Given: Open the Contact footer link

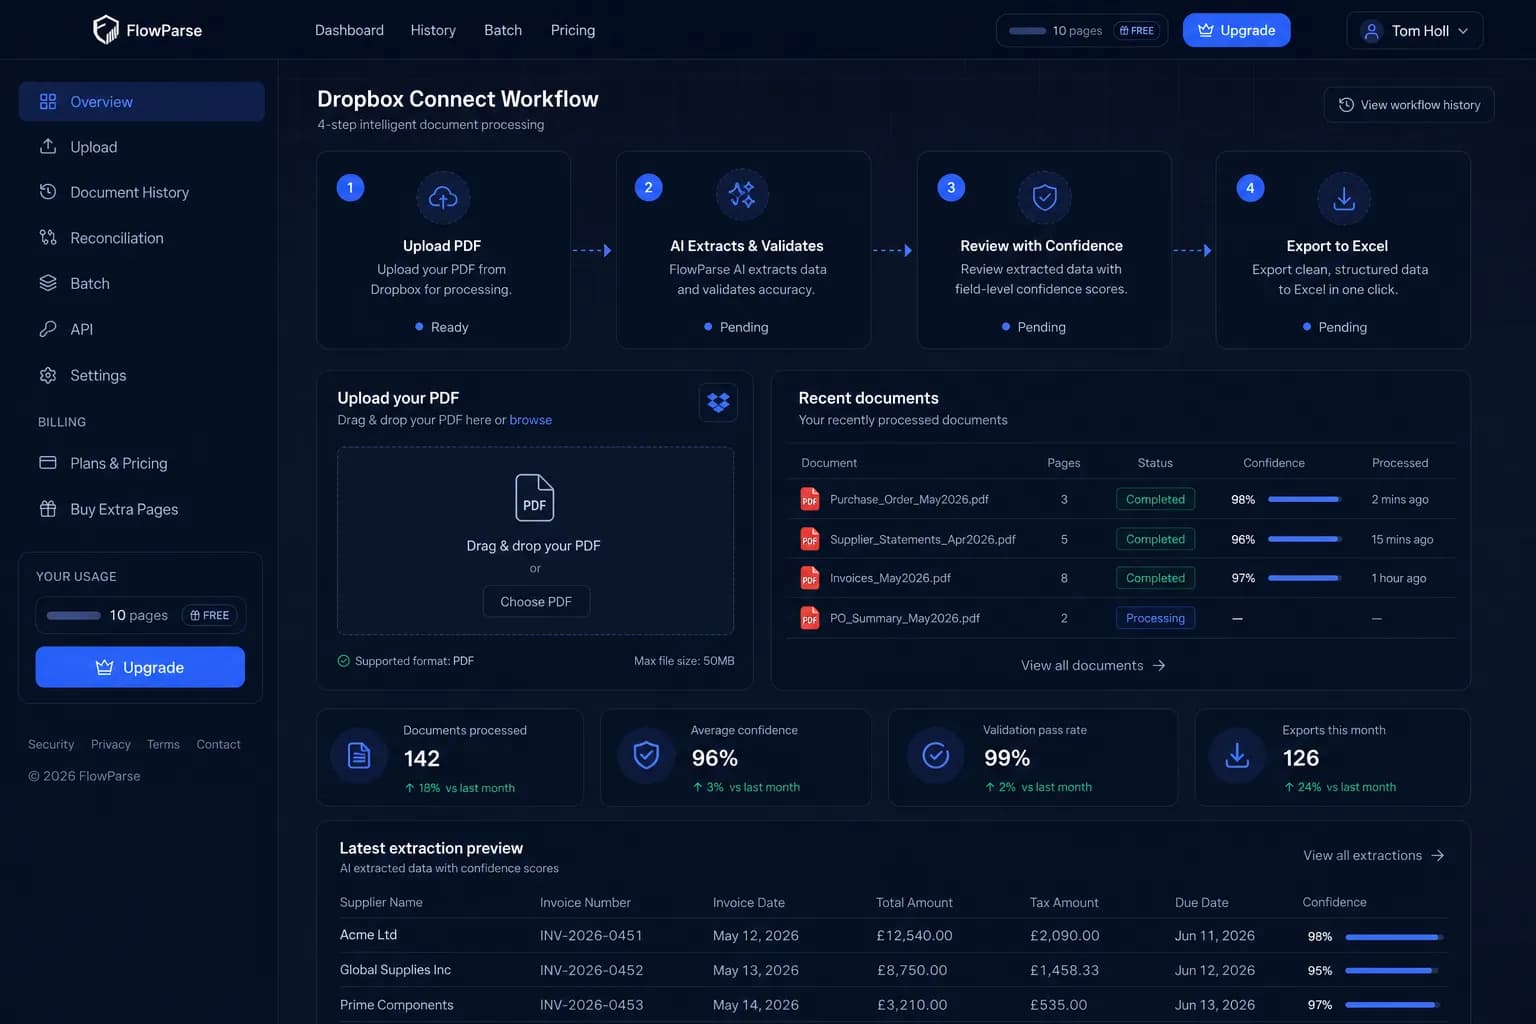Looking at the screenshot, I should 218,744.
